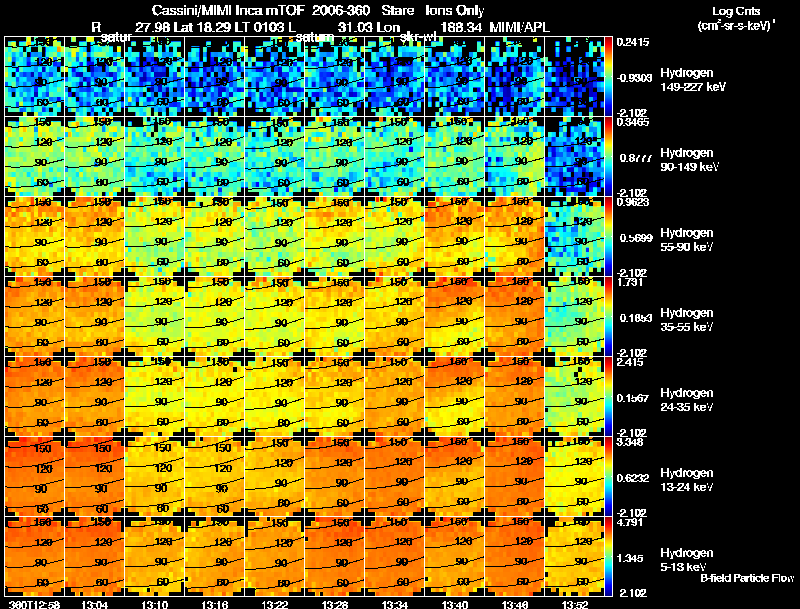Select the 35-55 keV panel at 13:10
The image size is (800, 609).
[x=155, y=317]
